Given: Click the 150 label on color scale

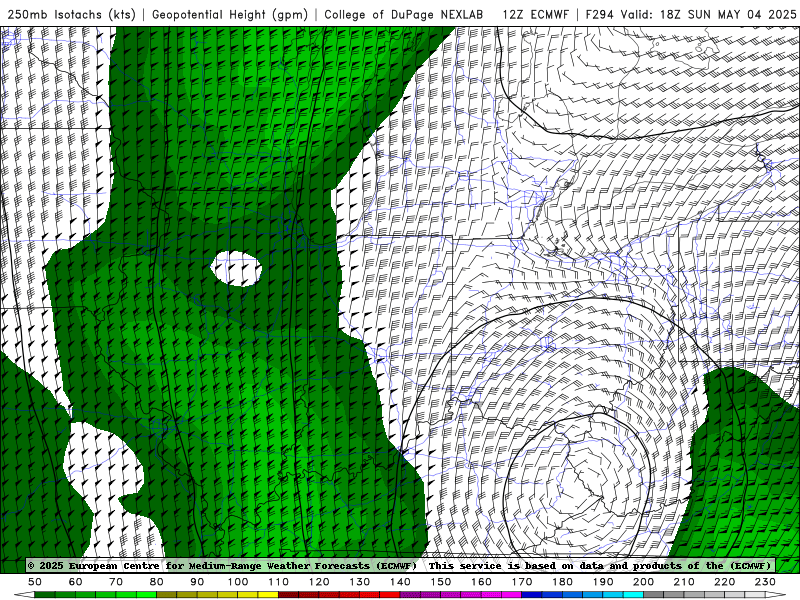Looking at the screenshot, I should click(x=440, y=582).
